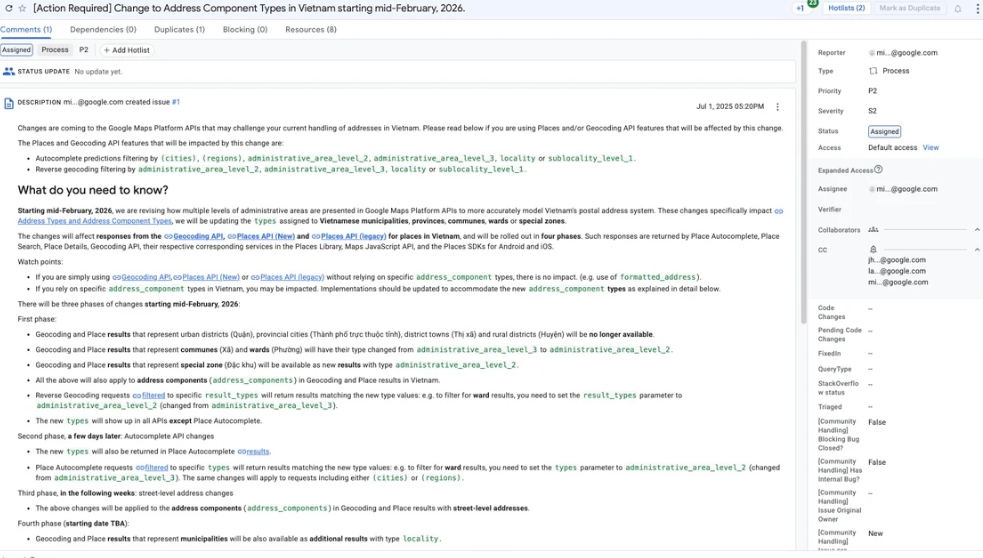983x558 pixels.
Task: Click the Collaborators group icon
Action: [x=873, y=230]
